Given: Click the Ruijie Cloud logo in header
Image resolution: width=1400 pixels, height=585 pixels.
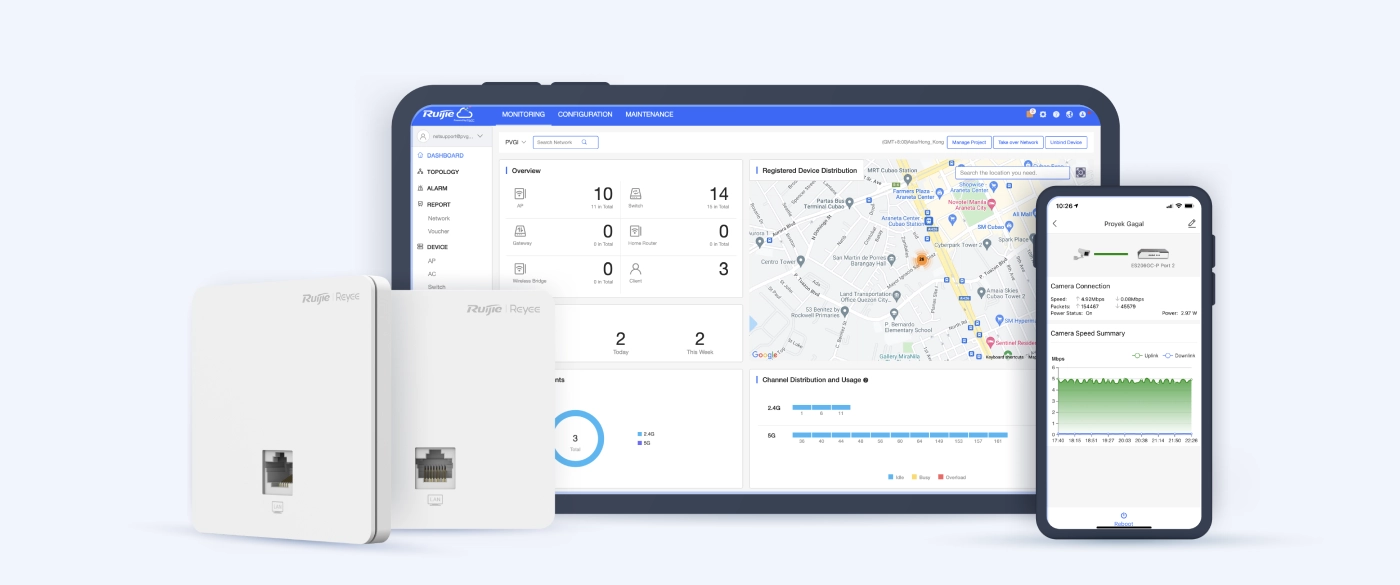Looking at the screenshot, I should click(447, 114).
